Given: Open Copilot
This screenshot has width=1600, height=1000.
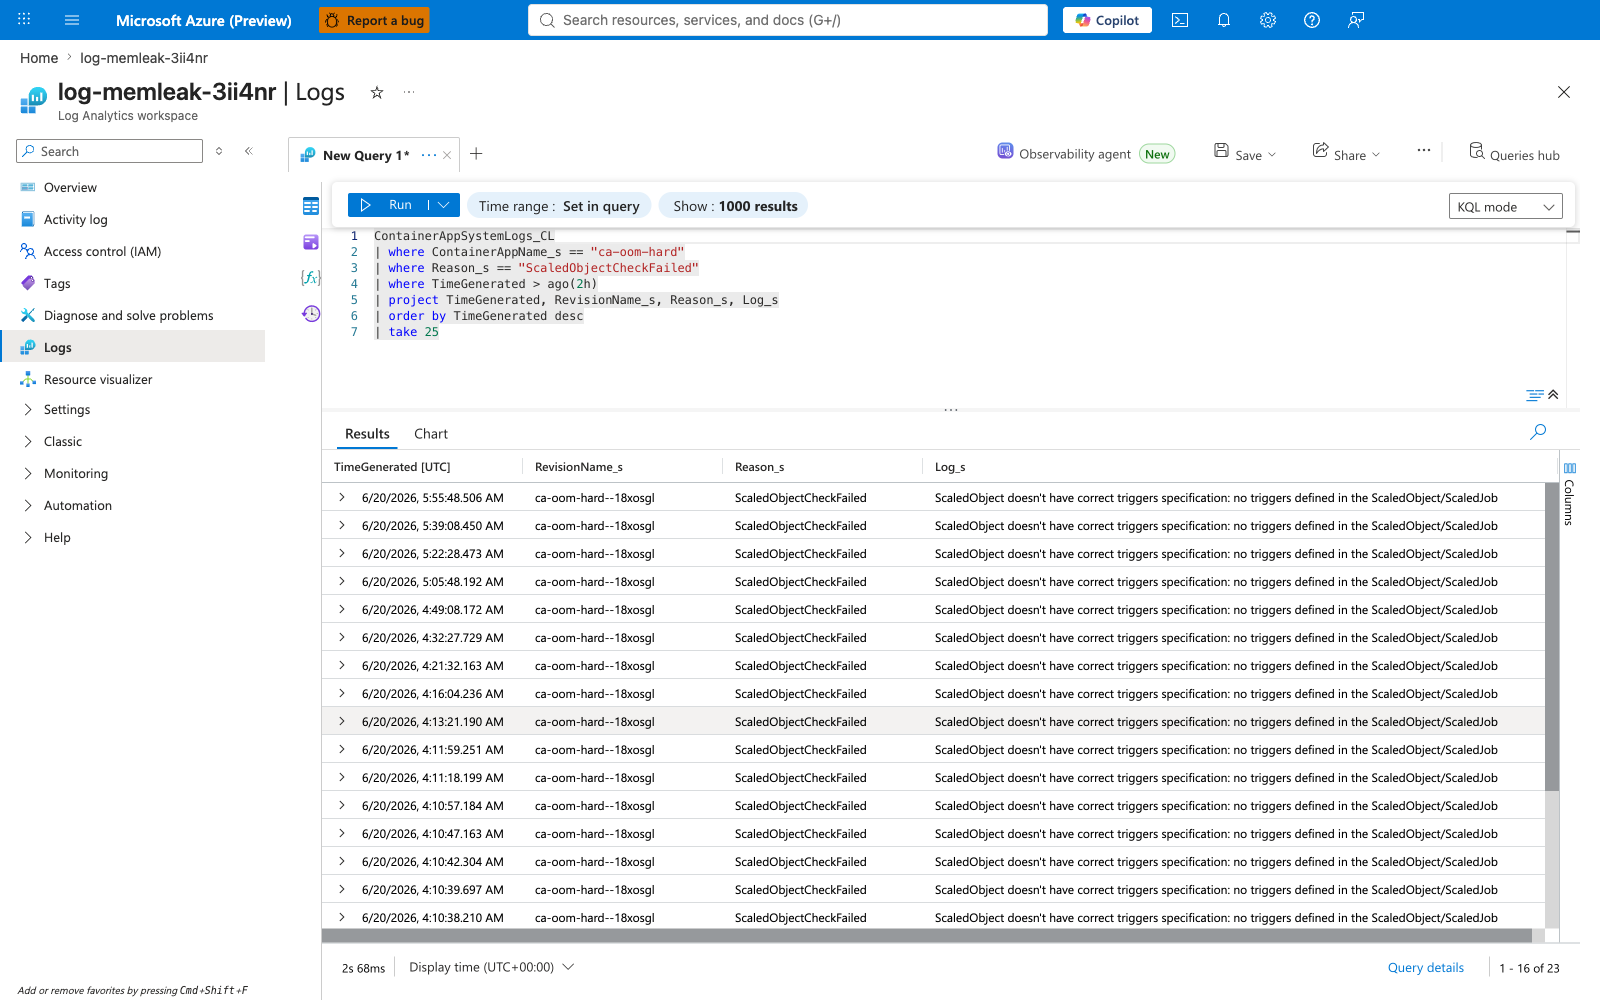Looking at the screenshot, I should coord(1107,20).
